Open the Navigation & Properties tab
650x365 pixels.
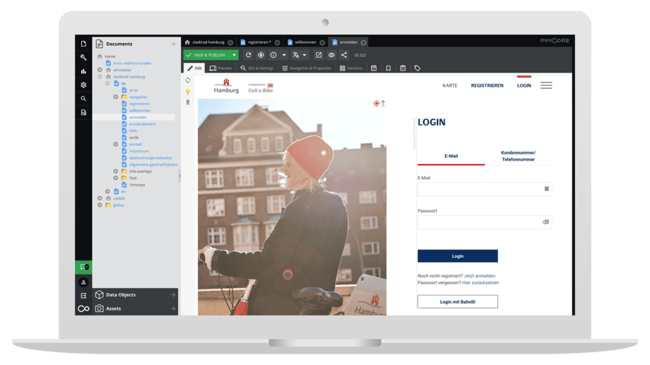(307, 68)
